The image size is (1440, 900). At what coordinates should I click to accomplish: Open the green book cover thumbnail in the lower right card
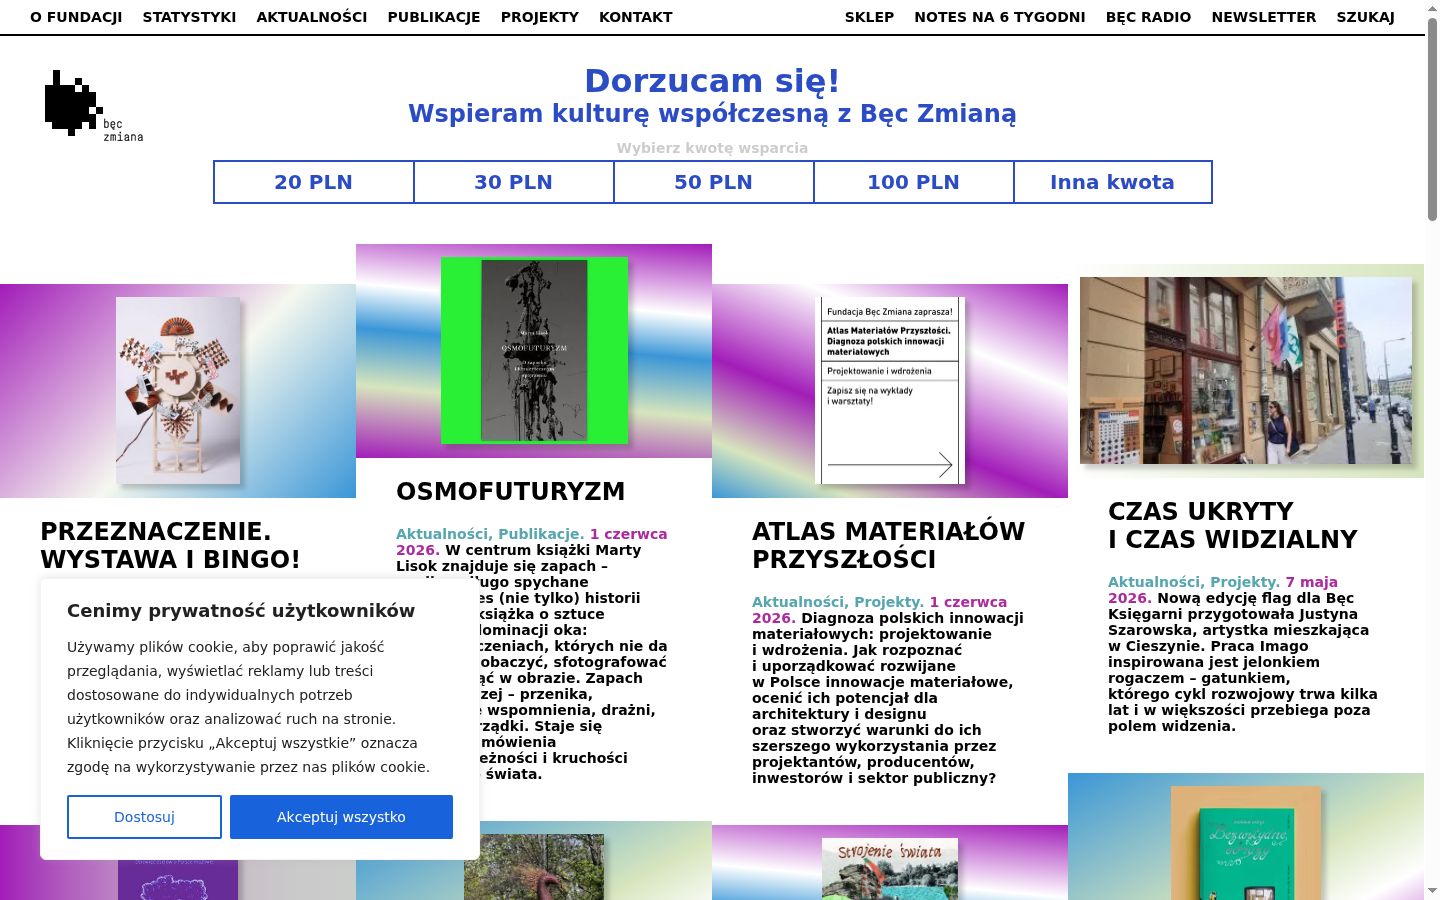pos(1246,843)
